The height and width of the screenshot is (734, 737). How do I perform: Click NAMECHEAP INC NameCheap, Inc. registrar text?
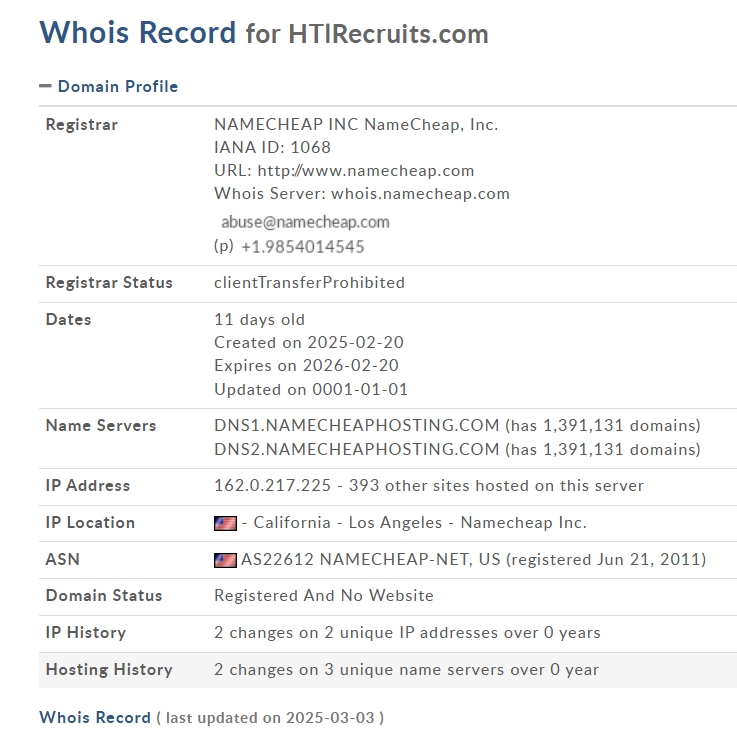pos(356,125)
